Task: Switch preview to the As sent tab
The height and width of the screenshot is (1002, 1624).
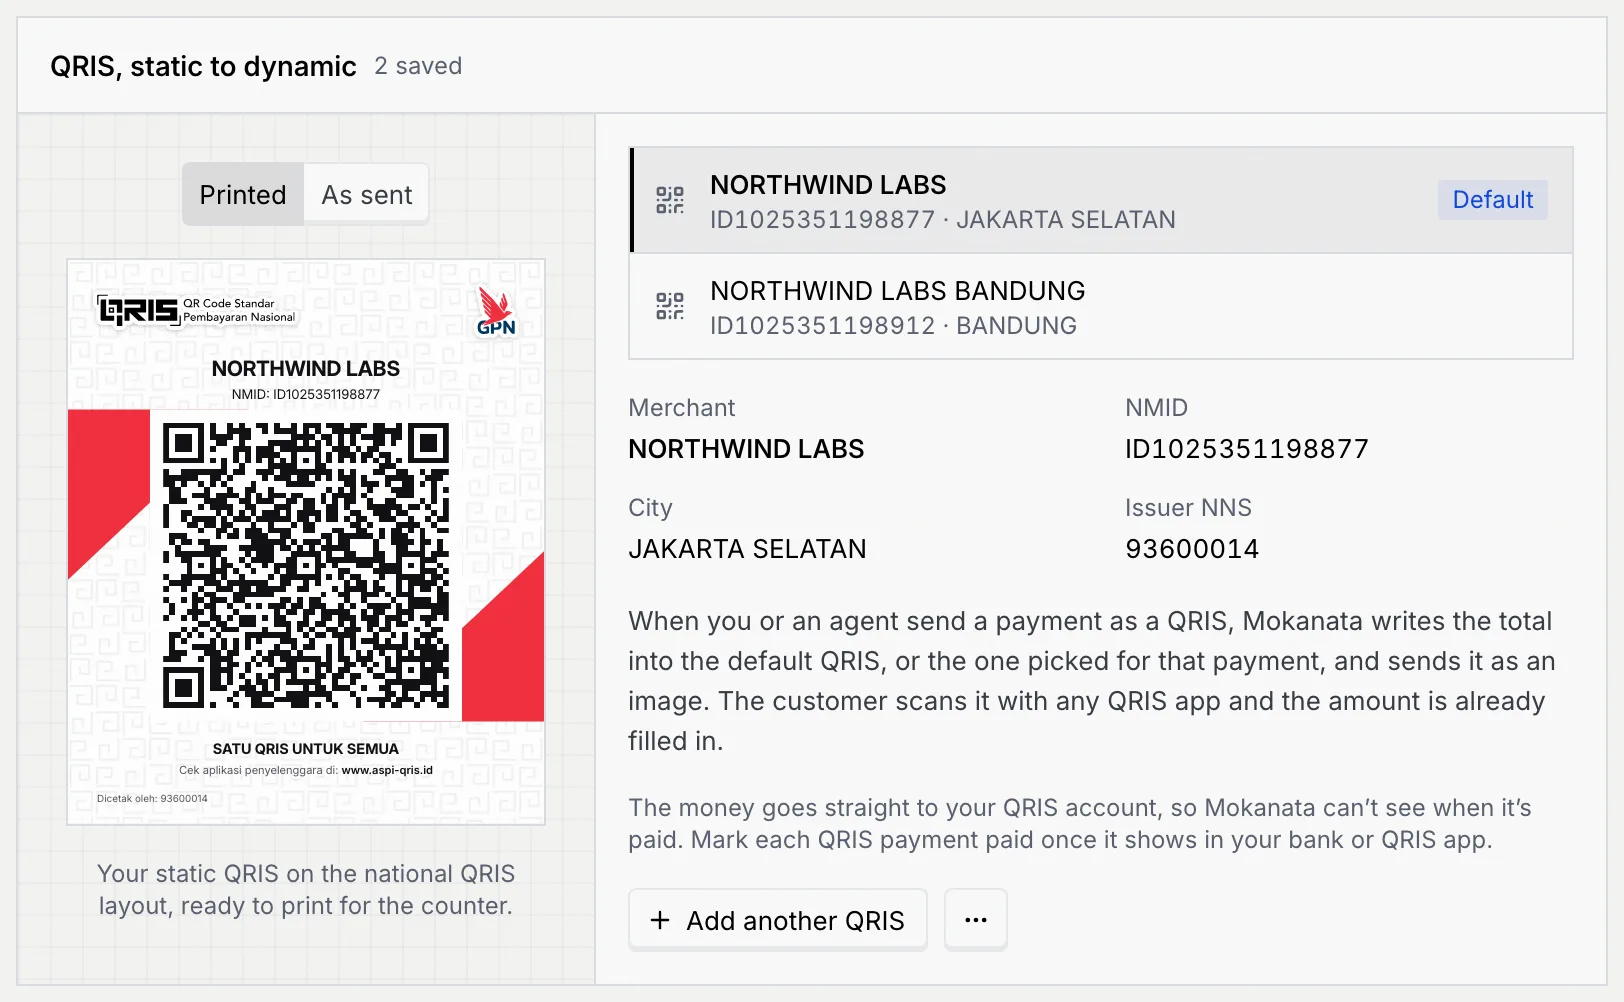Action: (x=367, y=195)
